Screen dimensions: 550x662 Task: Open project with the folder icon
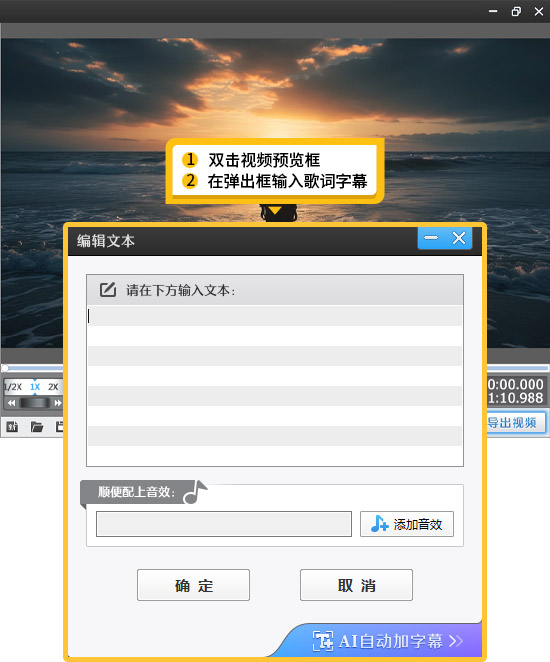(37, 427)
